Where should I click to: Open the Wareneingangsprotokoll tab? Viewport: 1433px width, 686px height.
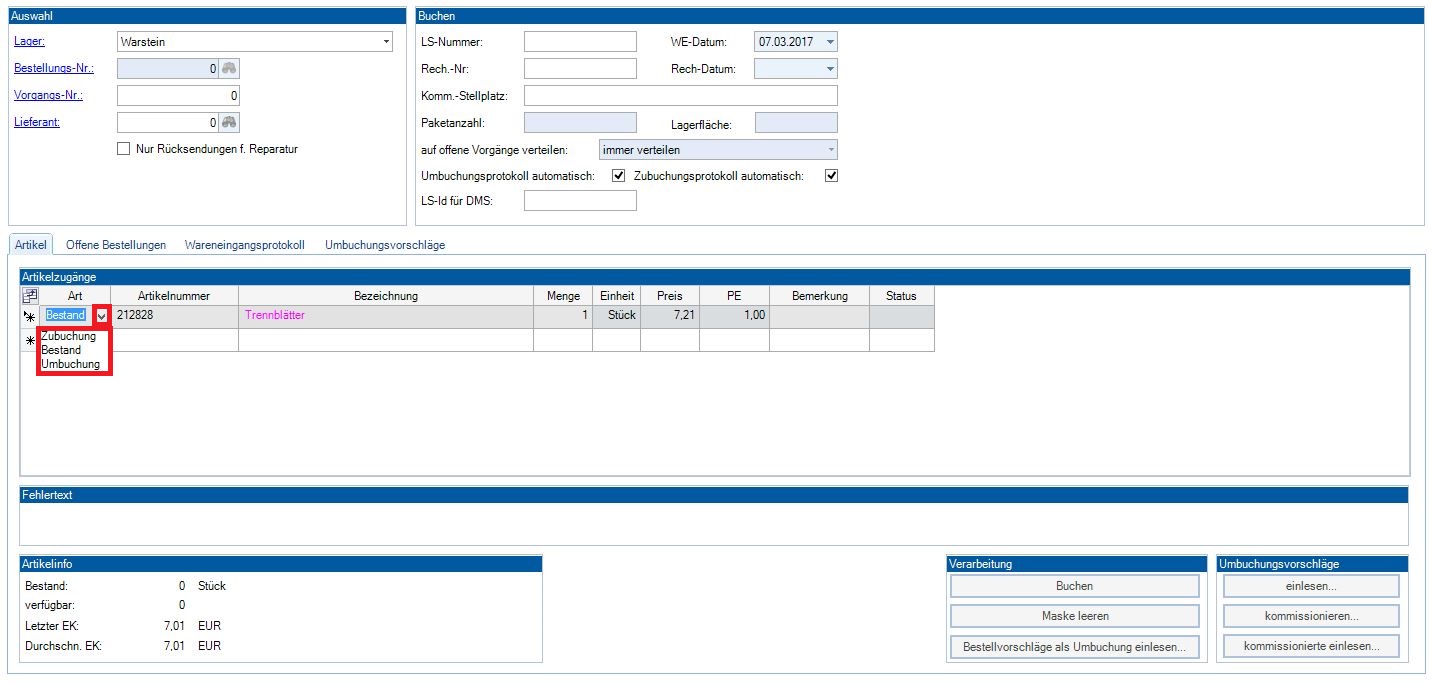click(x=245, y=245)
